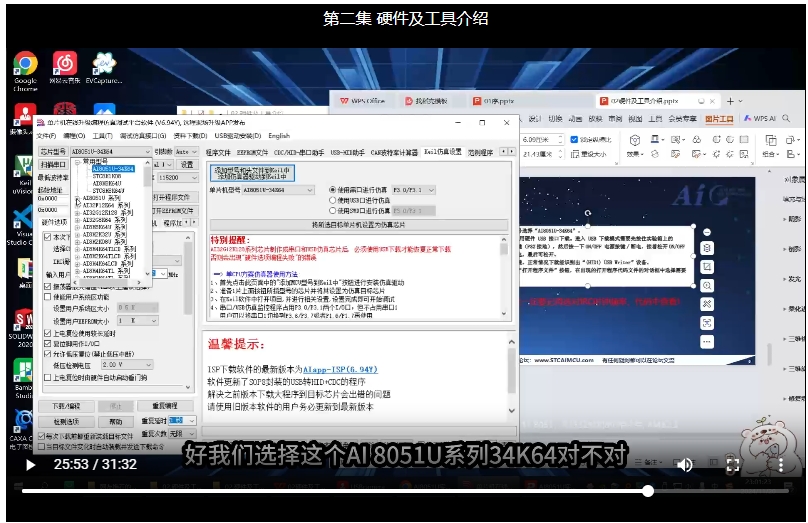Click the WPS floating toolbar zoom icon
The height and width of the screenshot is (523, 808).
[707, 285]
